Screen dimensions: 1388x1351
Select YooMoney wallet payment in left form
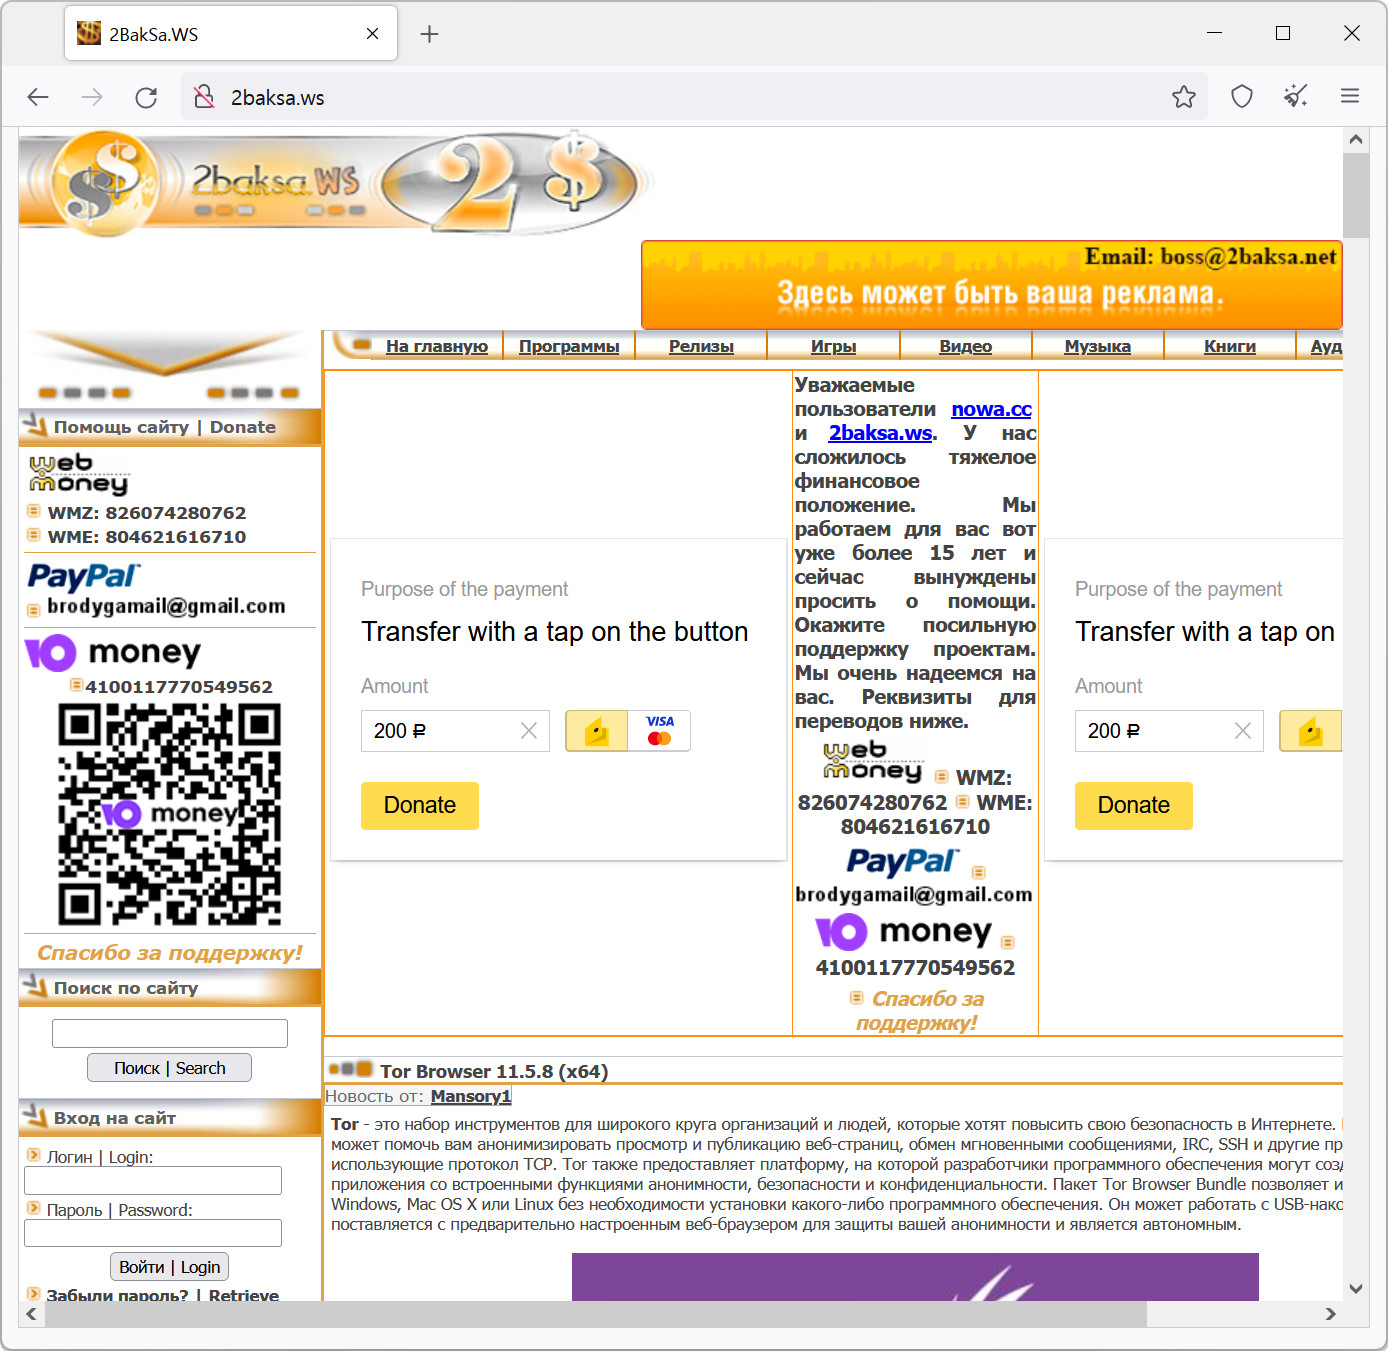click(597, 731)
